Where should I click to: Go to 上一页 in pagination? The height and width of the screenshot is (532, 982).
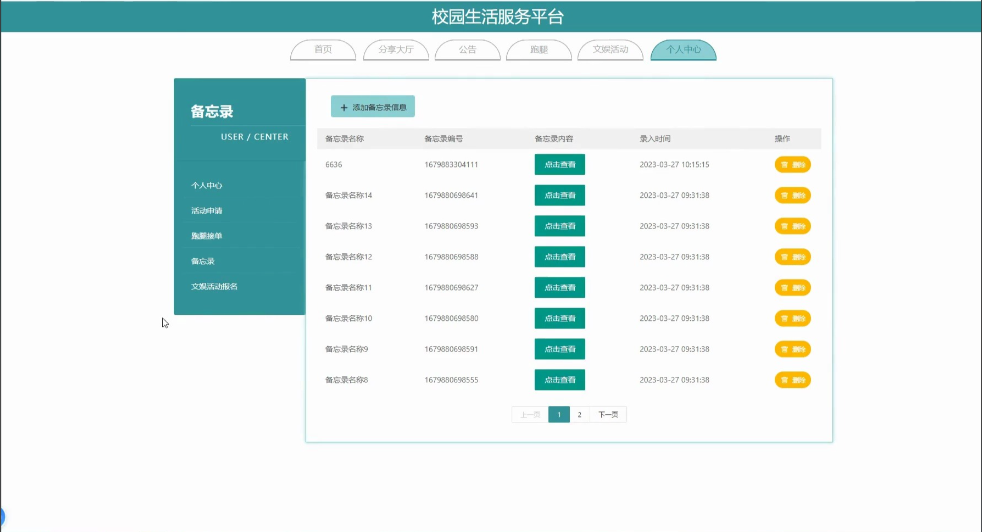530,414
